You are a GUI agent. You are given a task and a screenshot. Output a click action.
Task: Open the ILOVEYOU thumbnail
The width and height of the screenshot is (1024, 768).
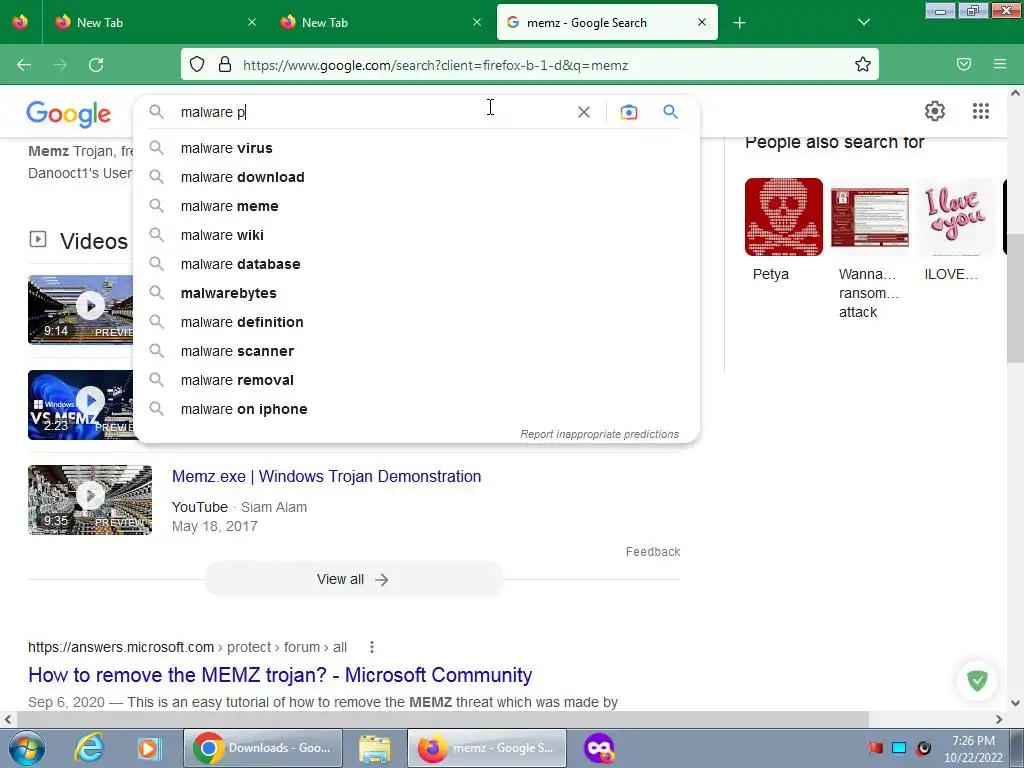(955, 217)
